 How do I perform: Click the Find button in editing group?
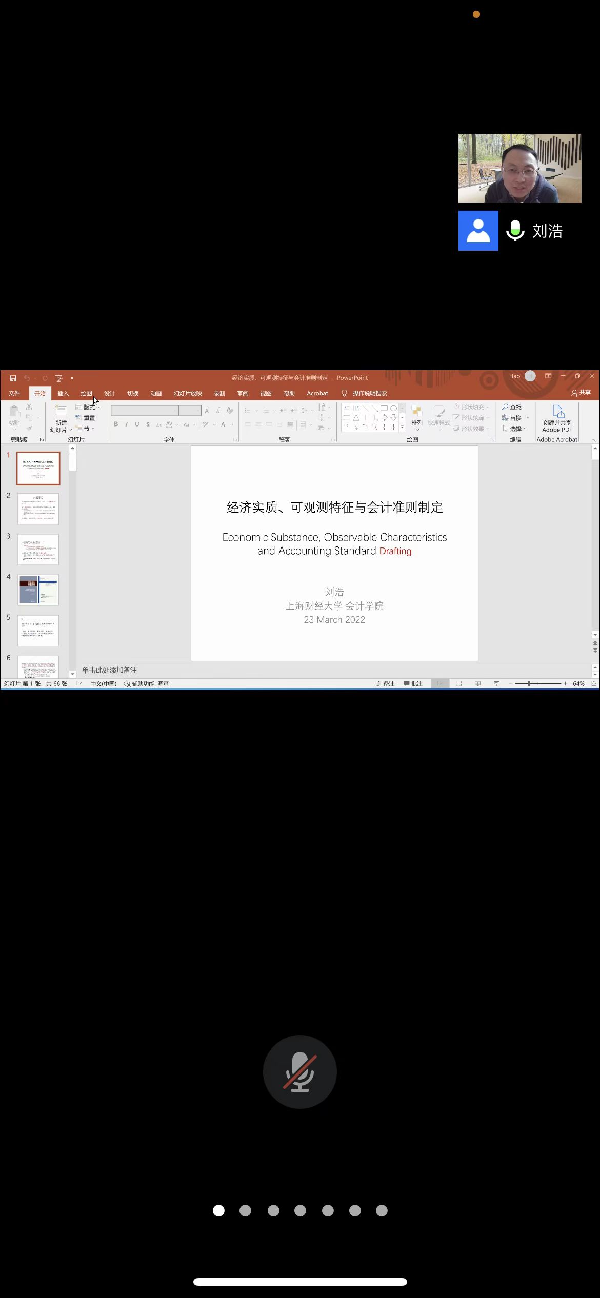pos(514,408)
